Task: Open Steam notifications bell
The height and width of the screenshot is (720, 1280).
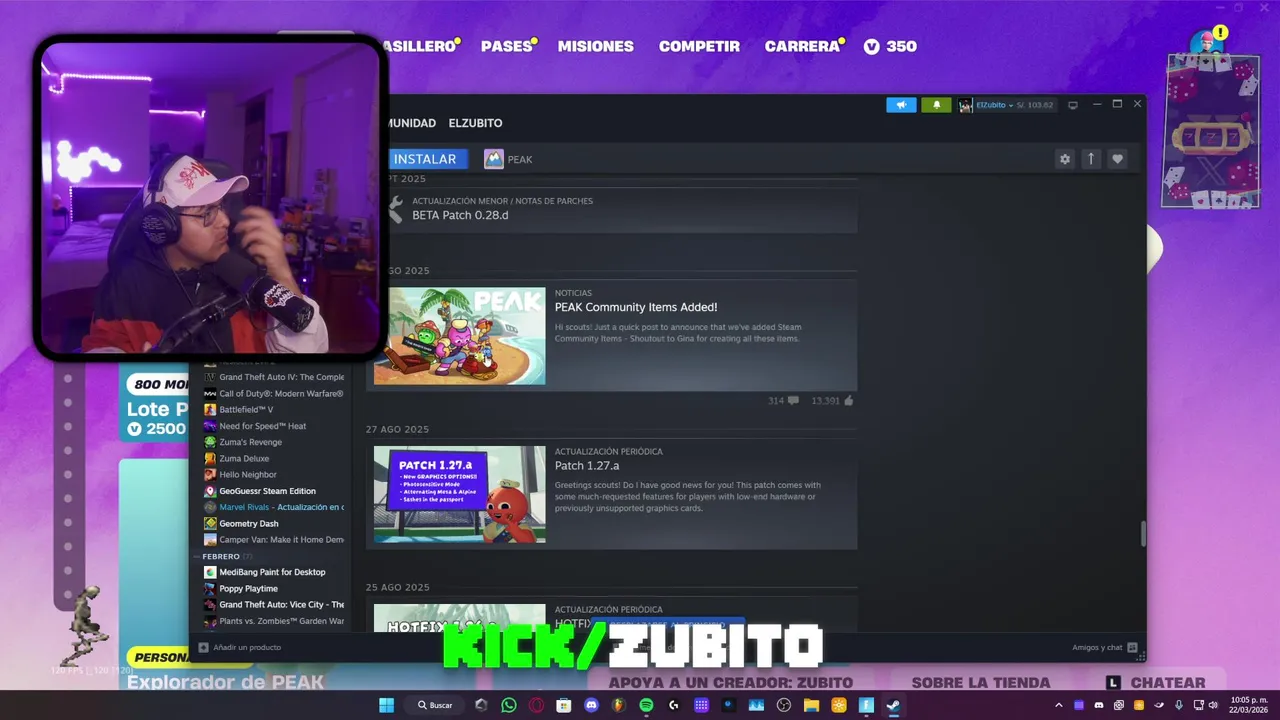Action: [937, 105]
